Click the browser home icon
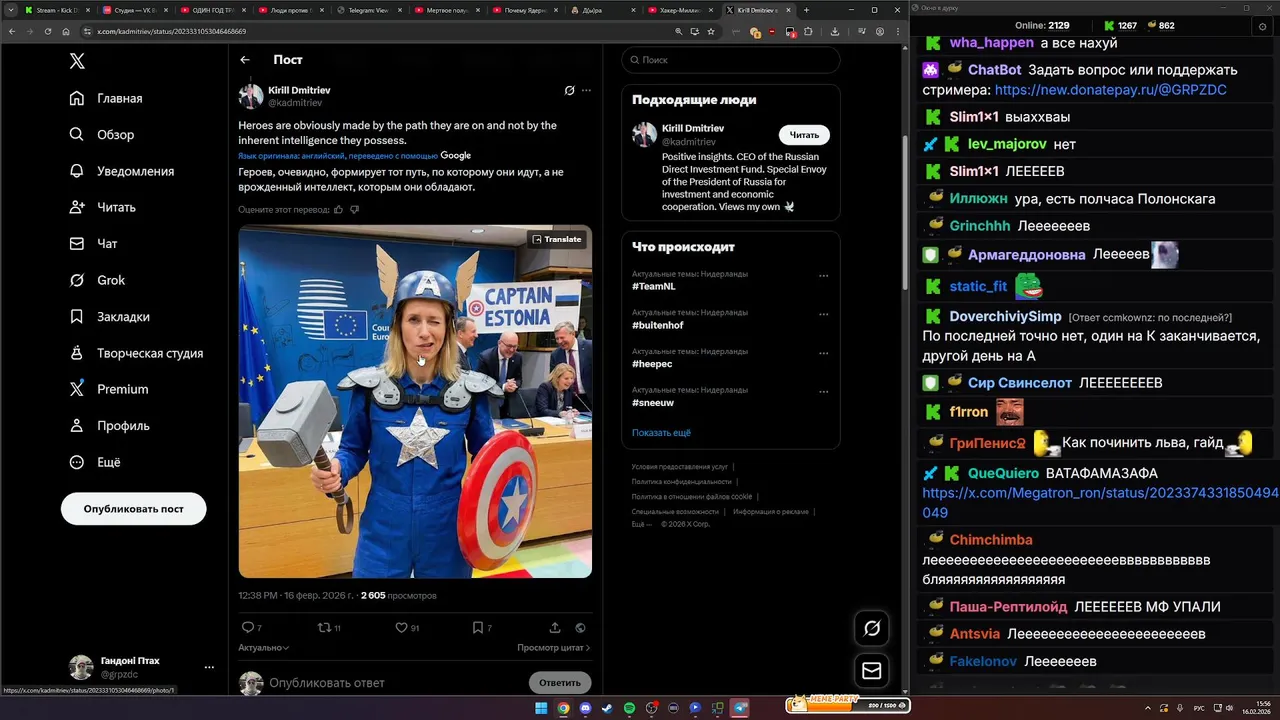 pos(65,31)
